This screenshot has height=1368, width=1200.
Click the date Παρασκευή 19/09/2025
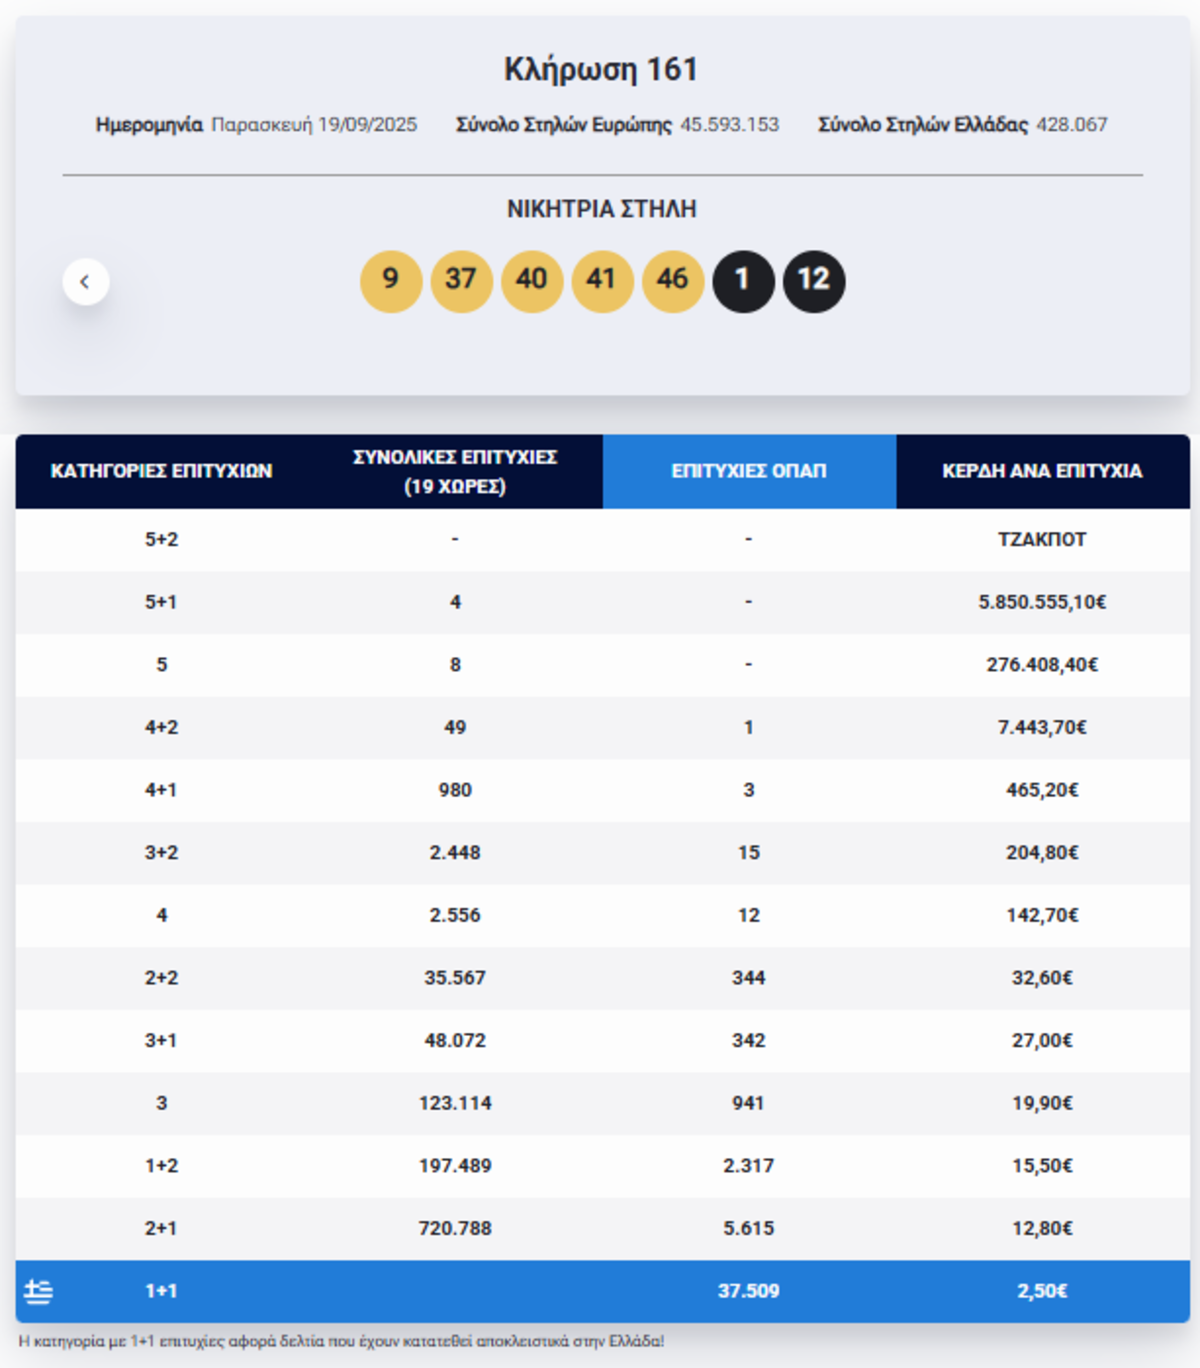[x=314, y=125]
